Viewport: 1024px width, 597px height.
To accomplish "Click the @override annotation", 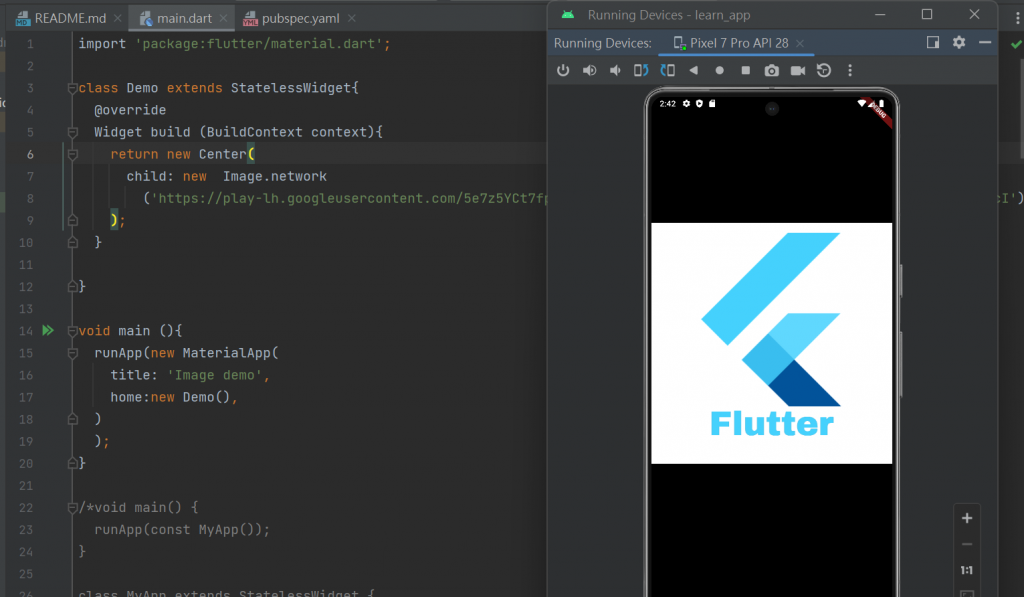I will pyautogui.click(x=130, y=110).
